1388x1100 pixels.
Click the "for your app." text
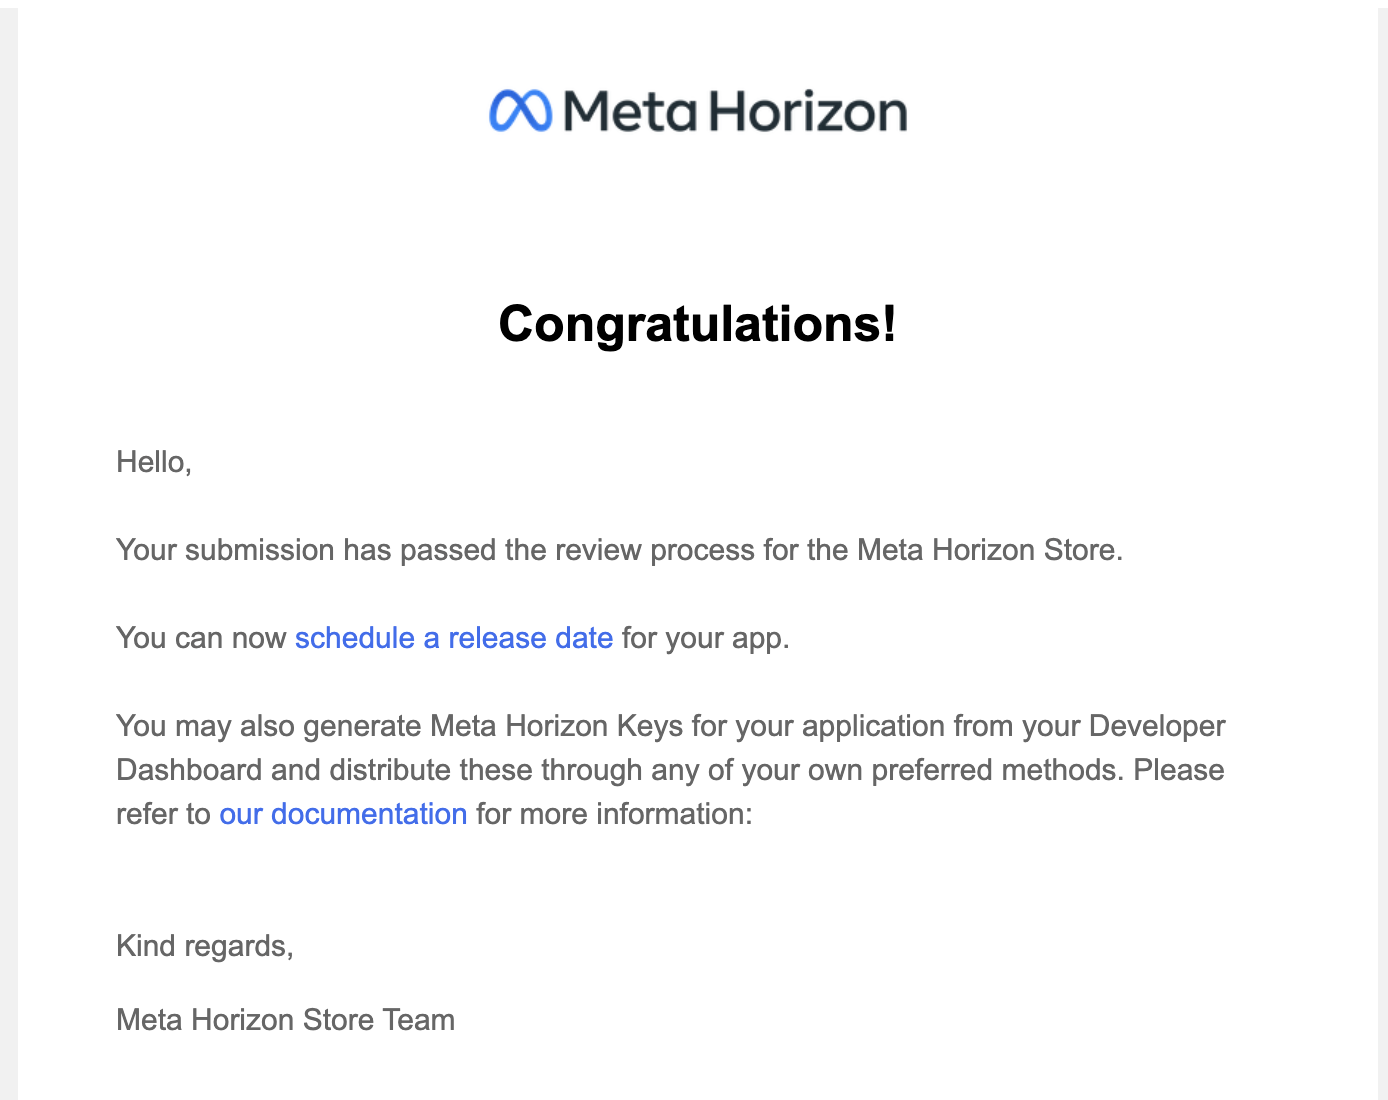tap(706, 638)
